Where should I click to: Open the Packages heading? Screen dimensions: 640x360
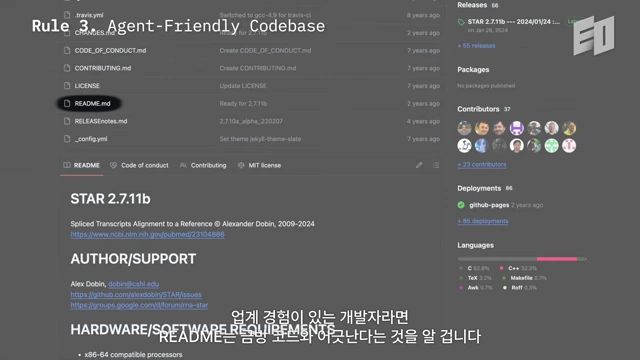point(473,70)
